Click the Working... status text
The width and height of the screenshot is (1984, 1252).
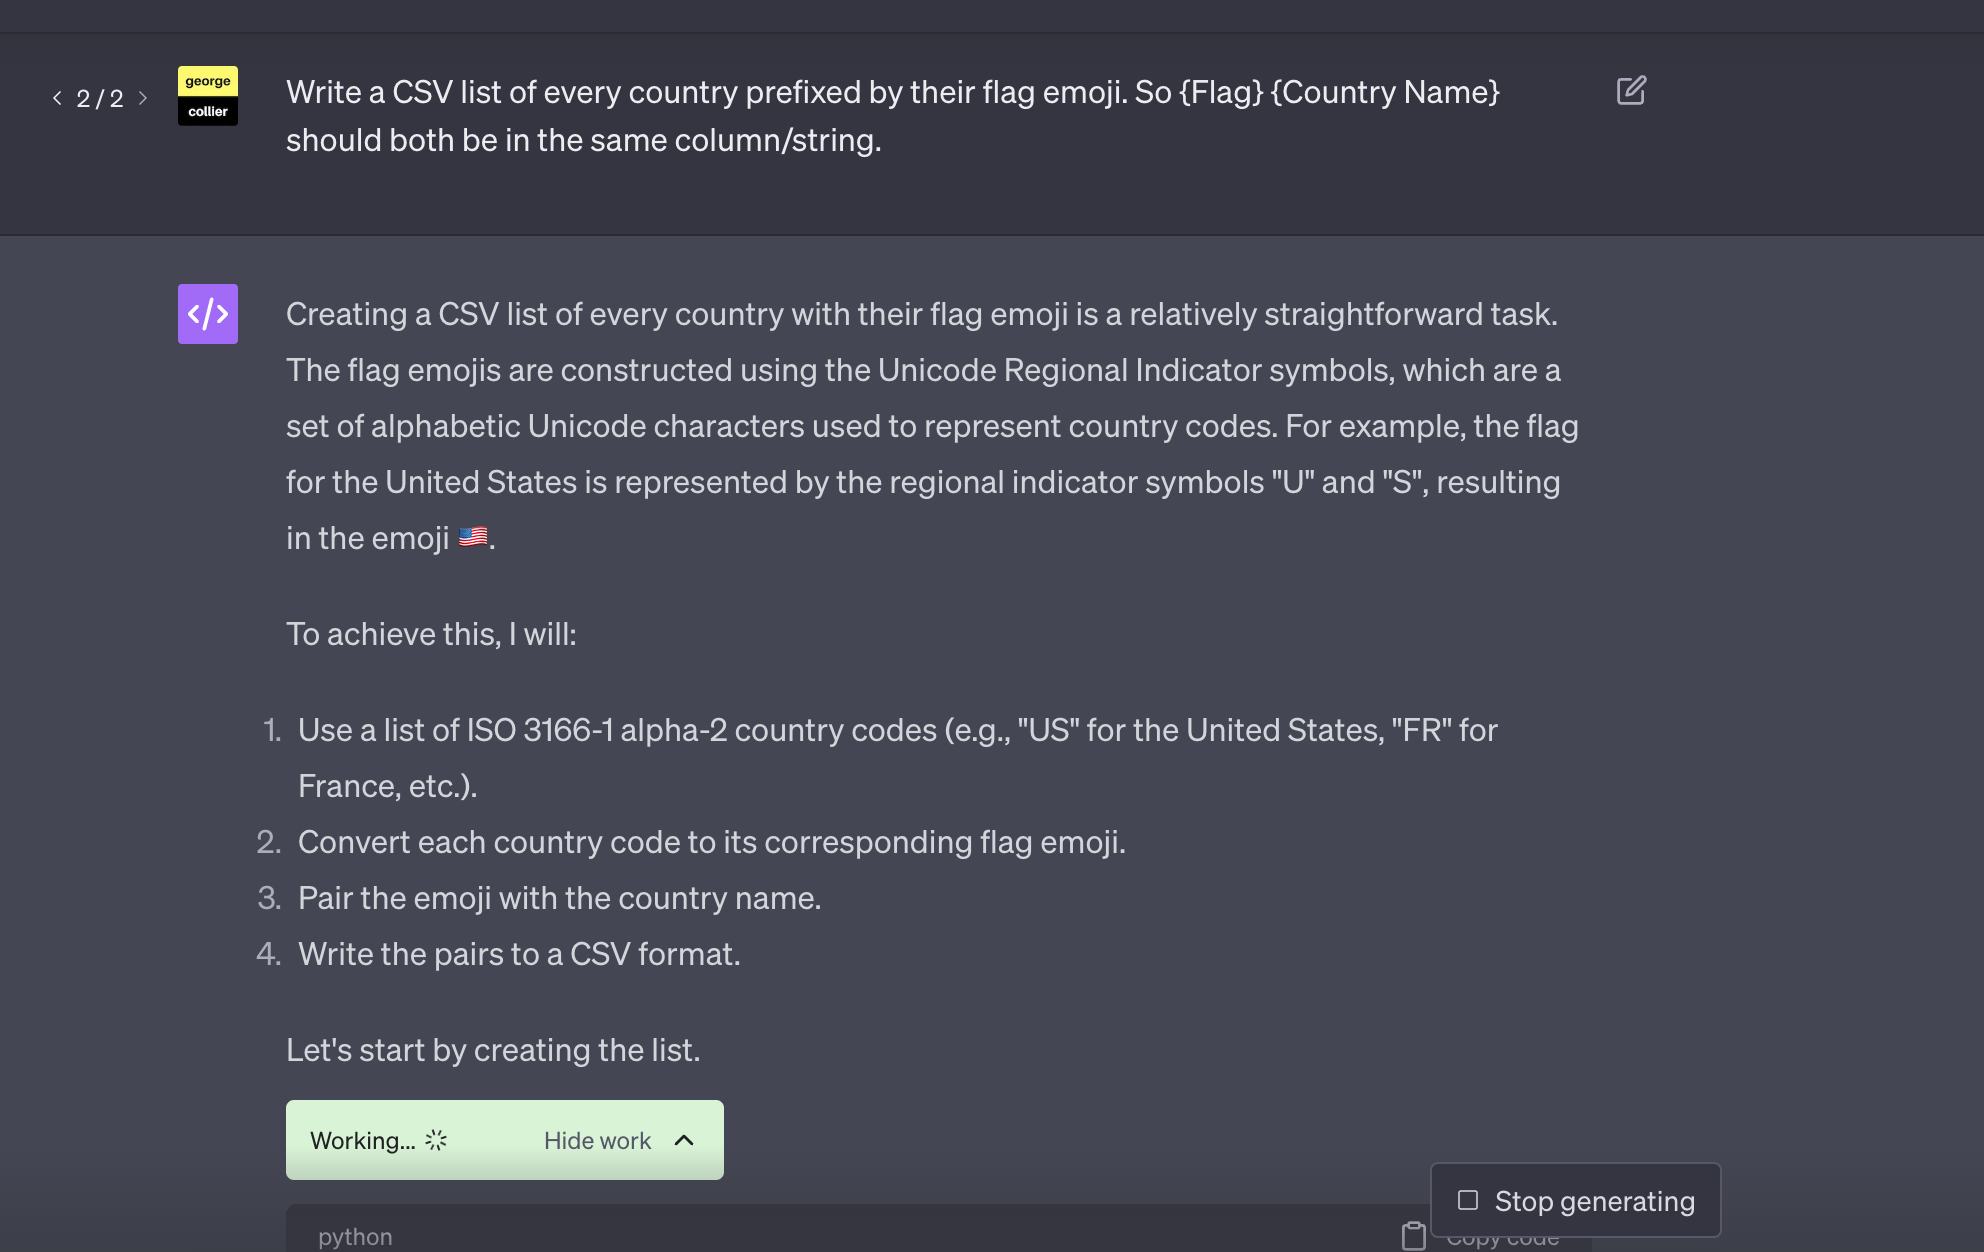[x=362, y=1141]
